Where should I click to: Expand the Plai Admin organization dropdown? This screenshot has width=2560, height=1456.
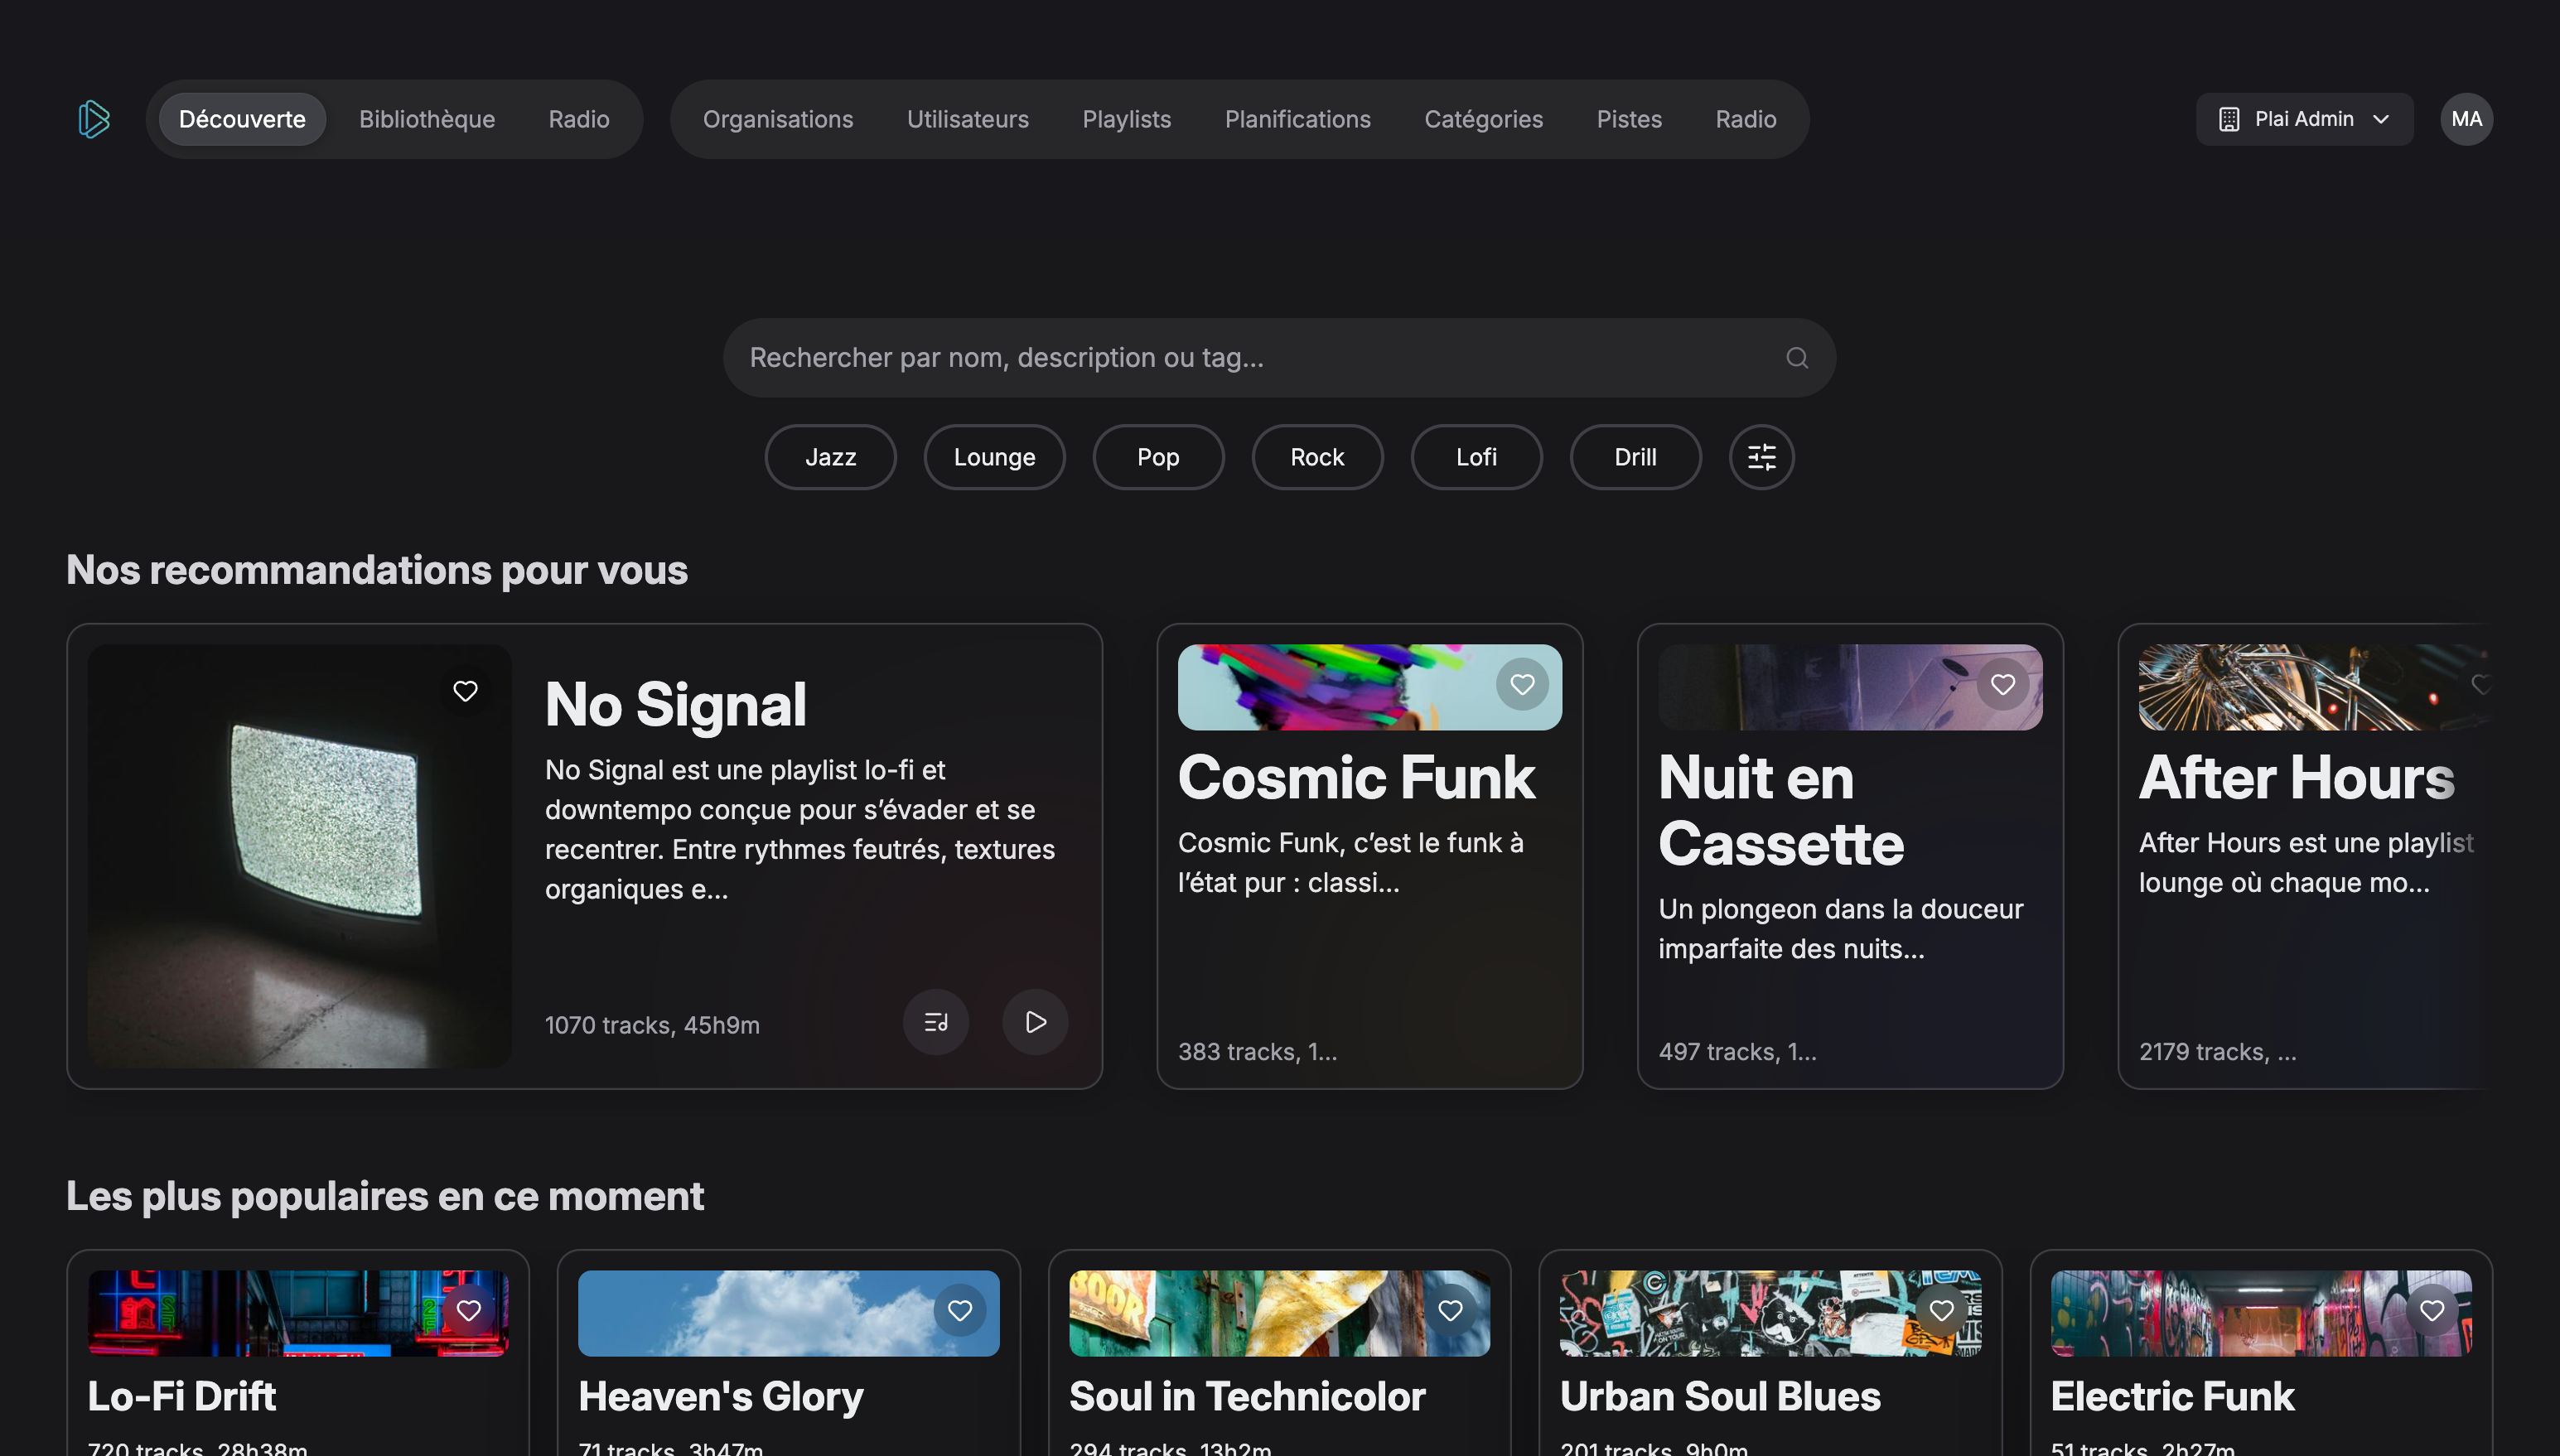pyautogui.click(x=2381, y=119)
